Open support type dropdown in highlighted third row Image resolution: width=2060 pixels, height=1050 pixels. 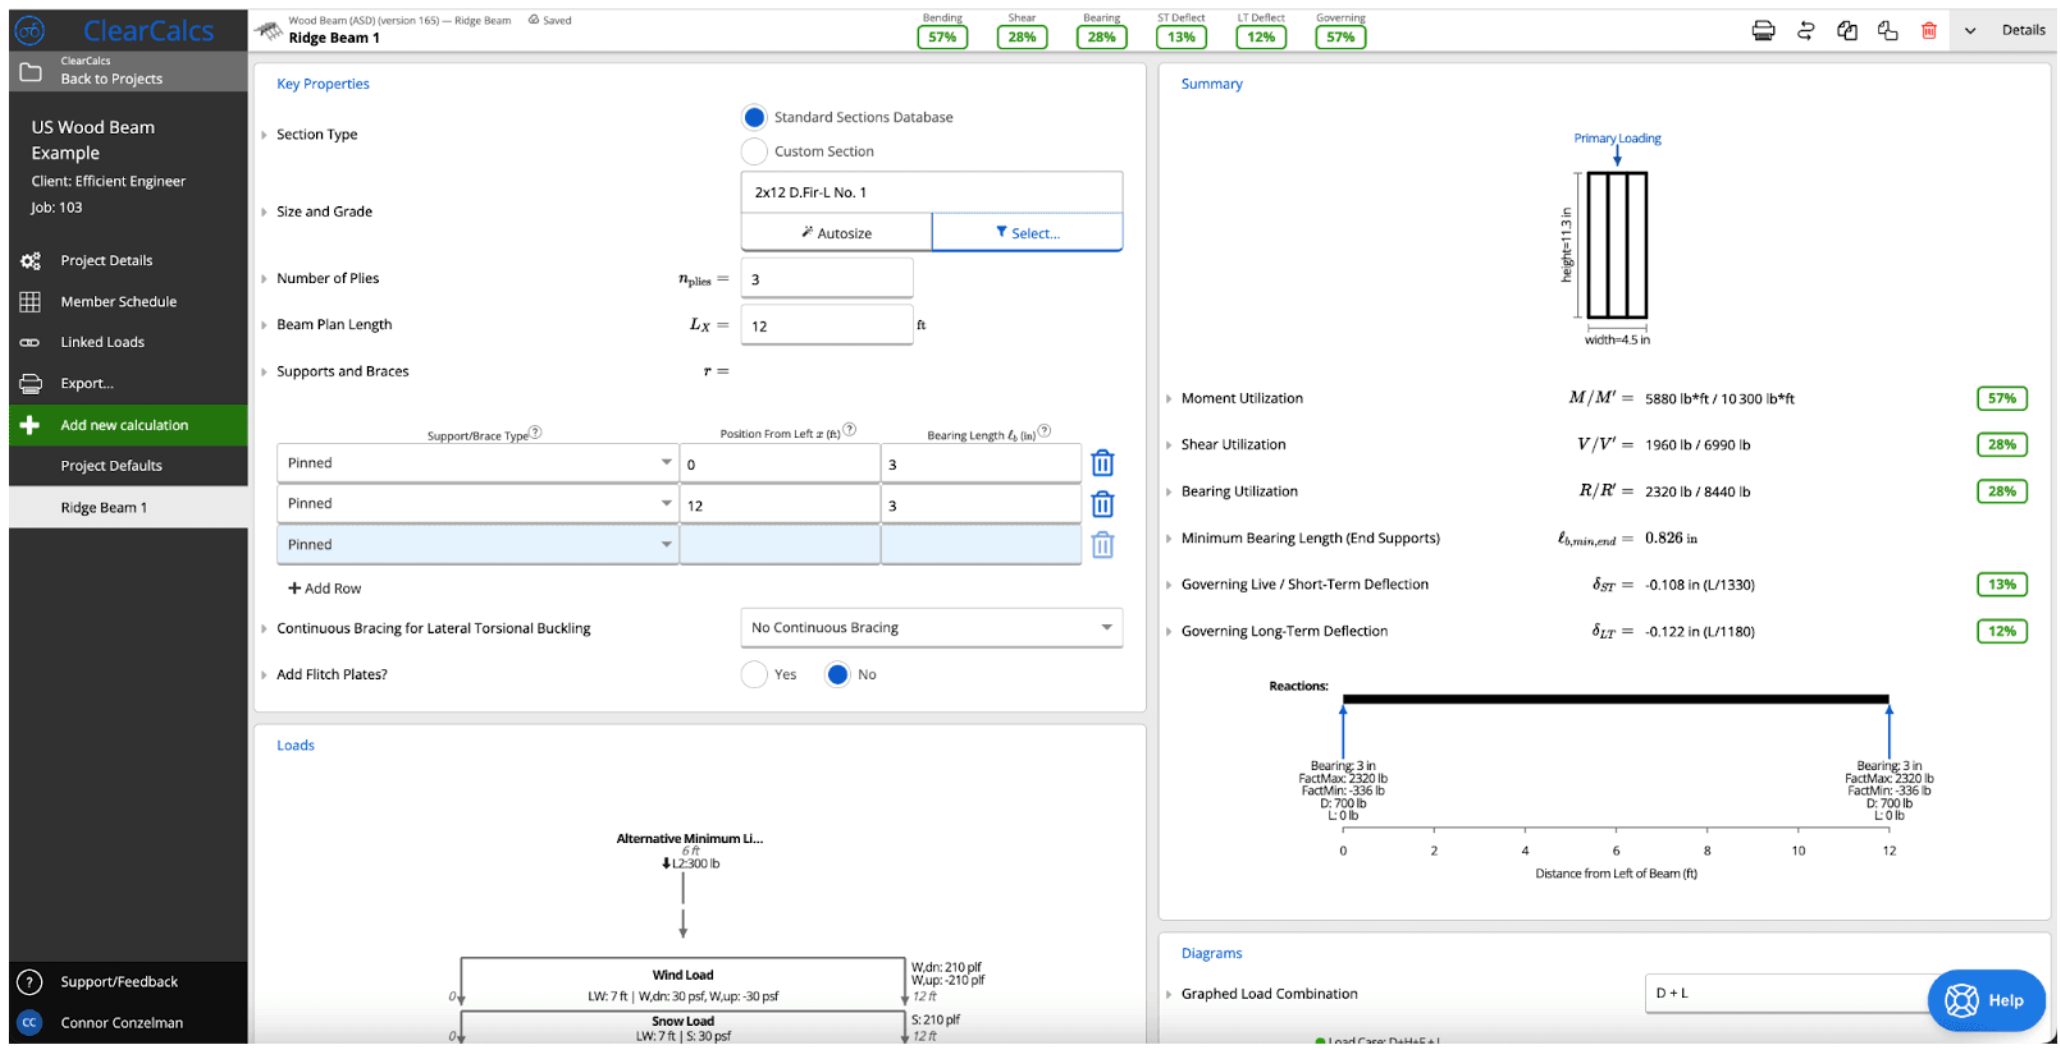[x=477, y=545]
